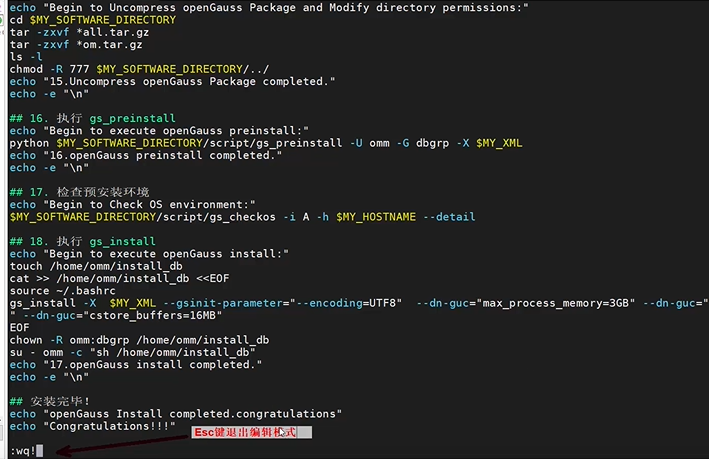Click the 'echo "Congratulations!!!"' line
The height and width of the screenshot is (459, 709).
click(x=93, y=426)
